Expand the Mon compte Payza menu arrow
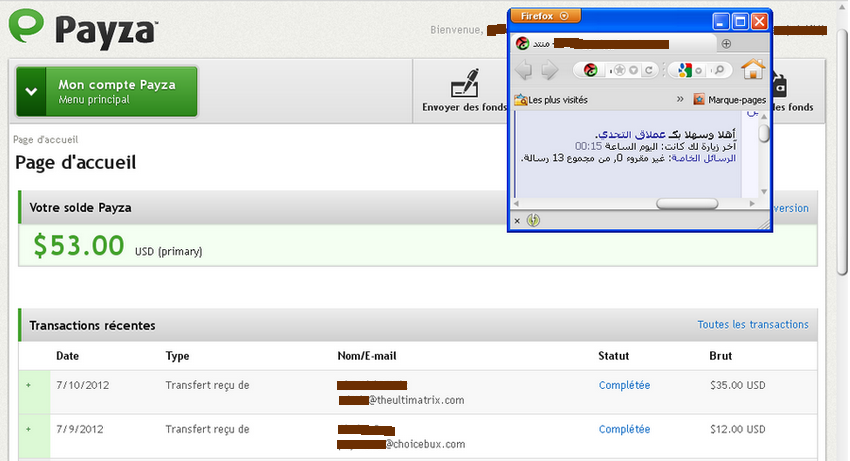Screen dimensions: 850x461 (31, 92)
